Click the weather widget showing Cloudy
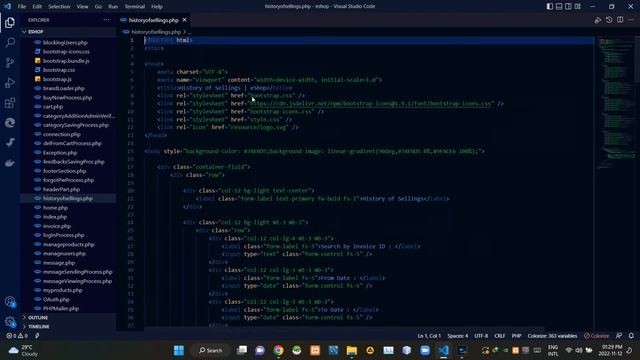This screenshot has height=360, width=640. pyautogui.click(x=24, y=350)
